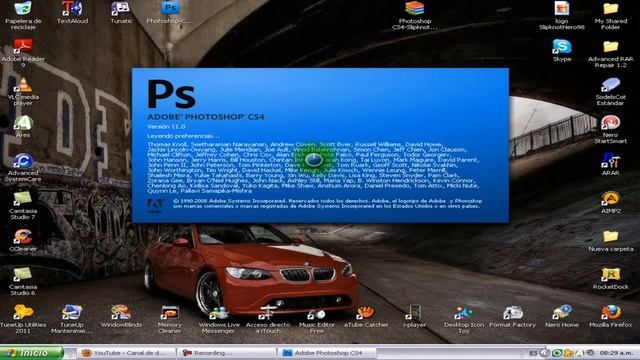Viewport: 640px width, 360px height.
Task: Launch Nero StartSmart icon
Action: point(611,123)
